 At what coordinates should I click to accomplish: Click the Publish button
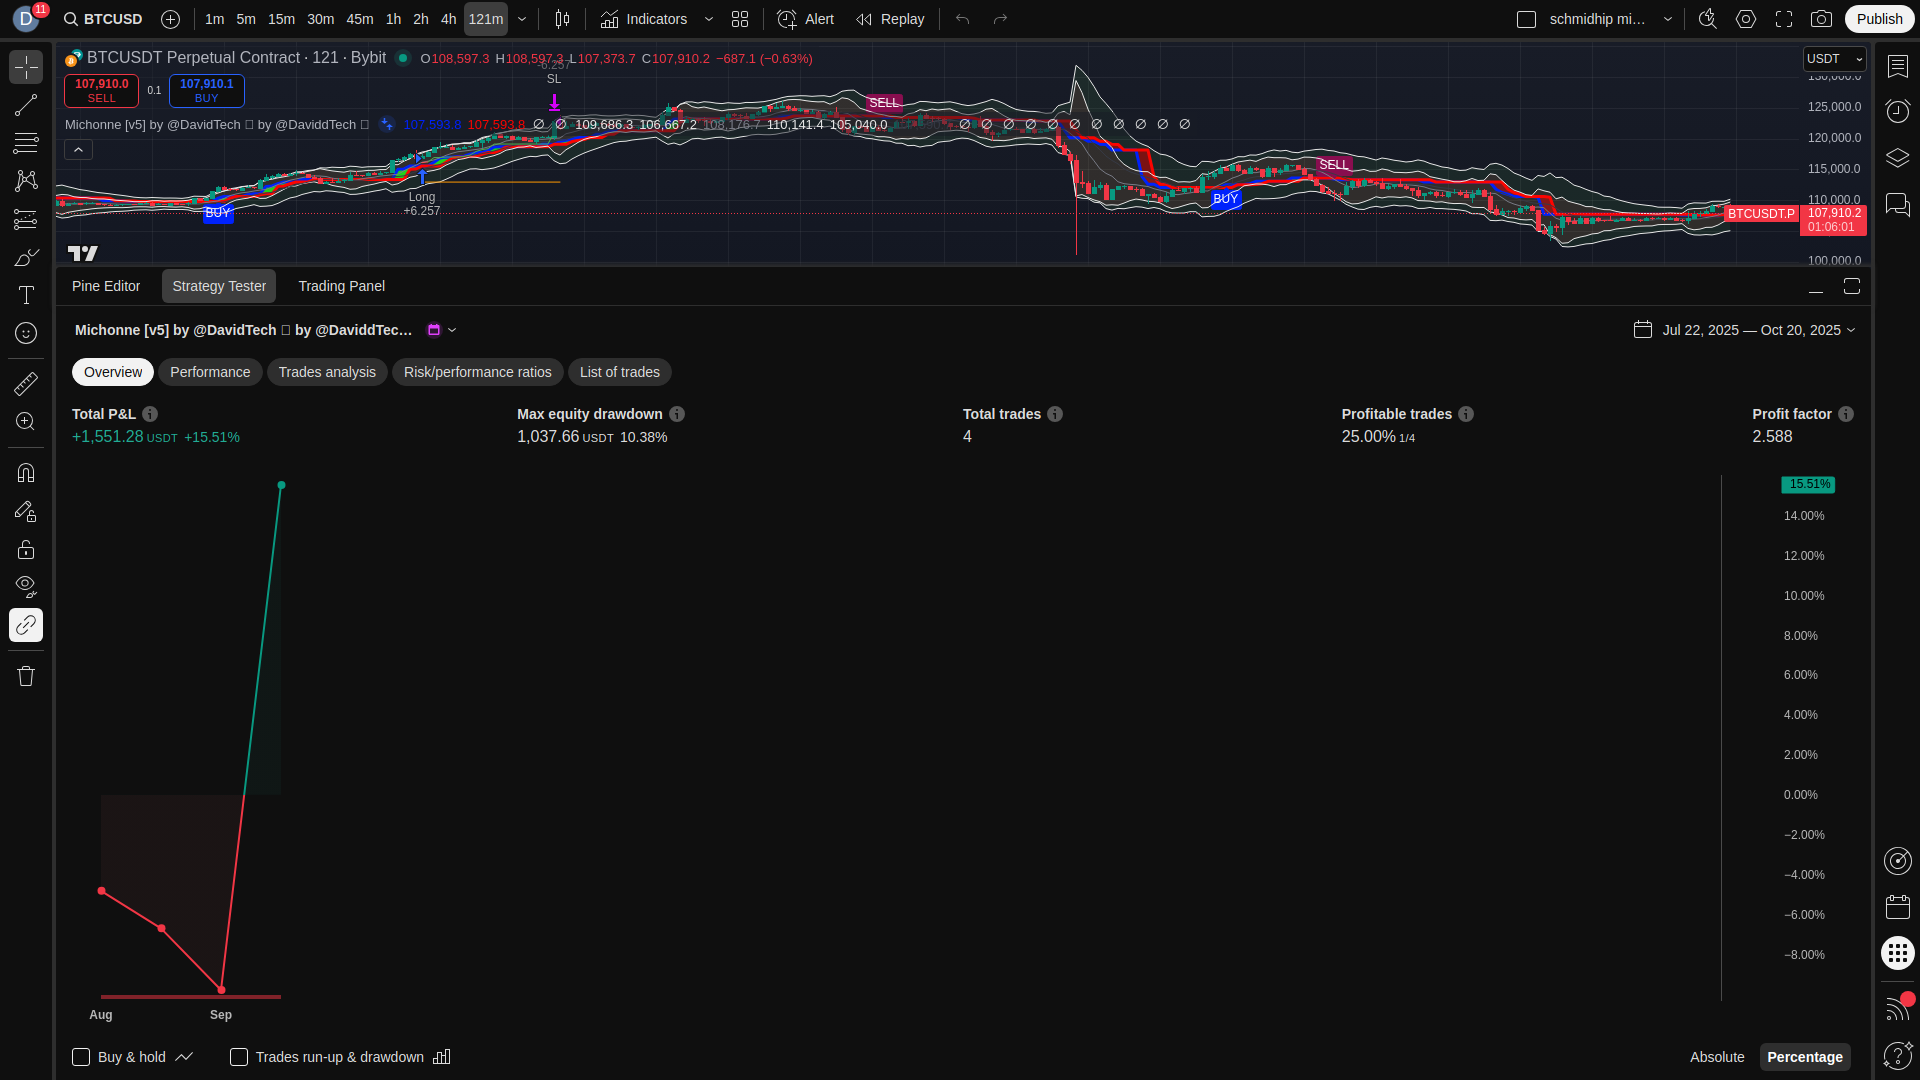point(1878,19)
